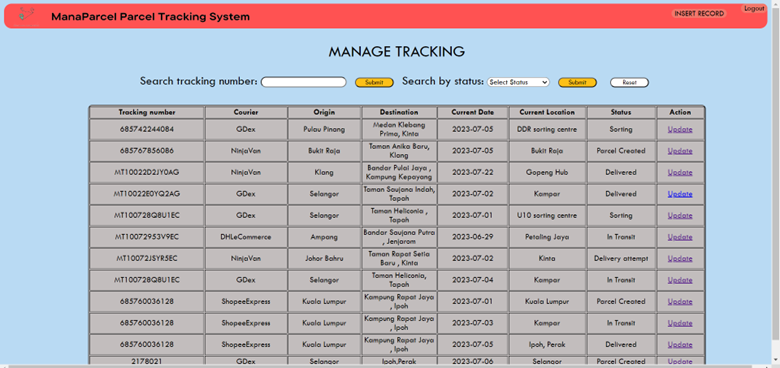Update record MT10072JSYR5EC
Screen dimensions: 780x368
click(x=680, y=259)
